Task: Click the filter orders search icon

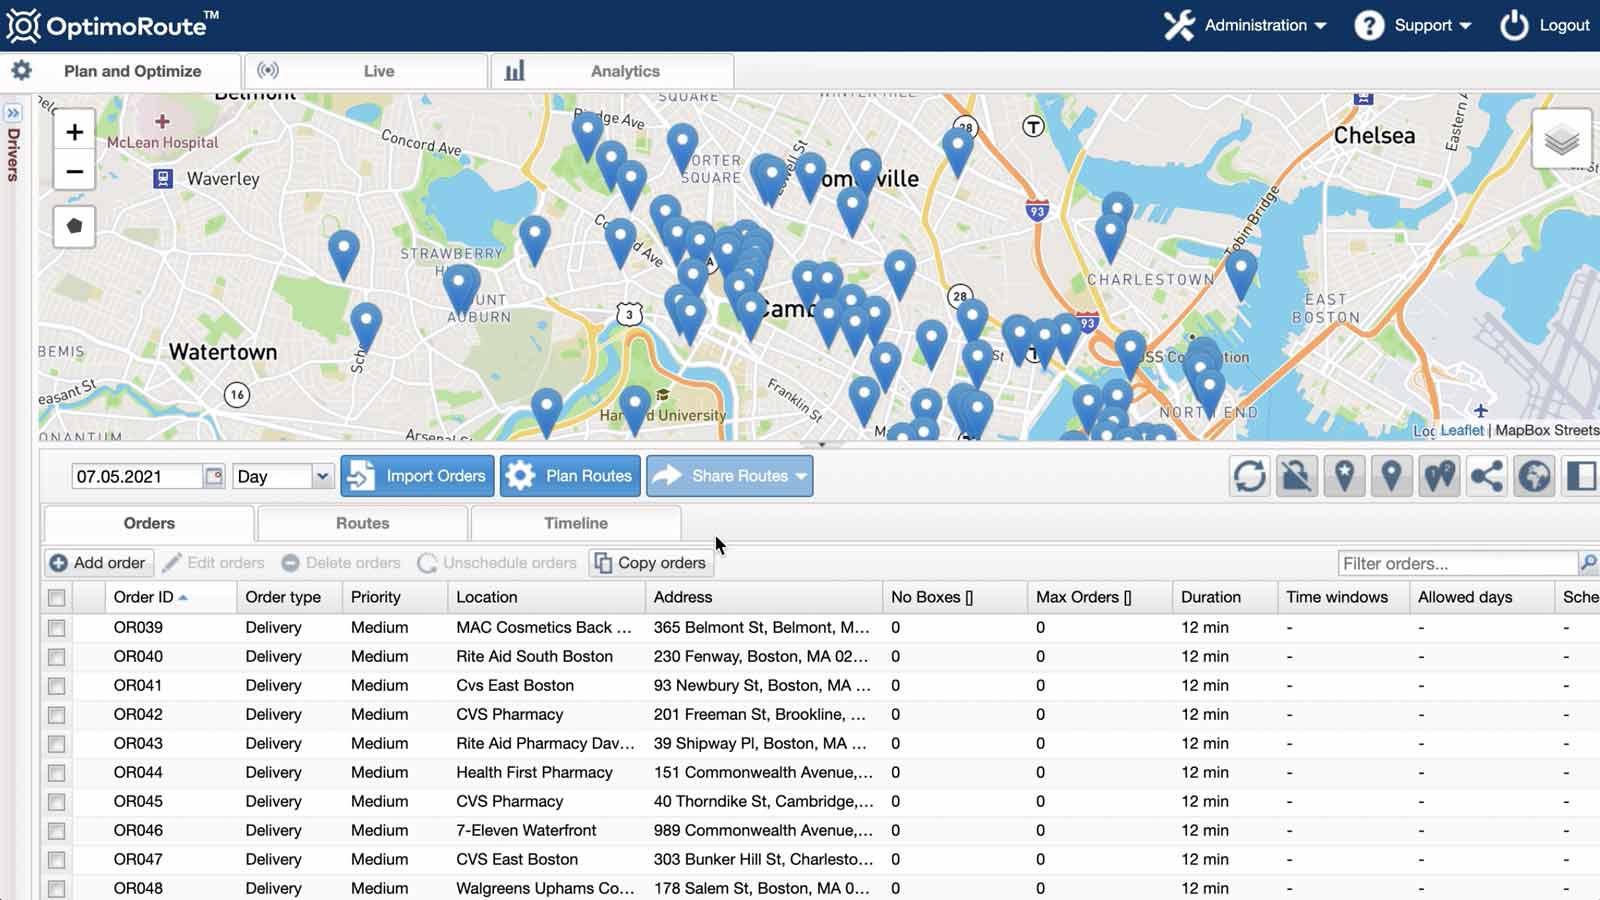Action: pyautogui.click(x=1588, y=563)
